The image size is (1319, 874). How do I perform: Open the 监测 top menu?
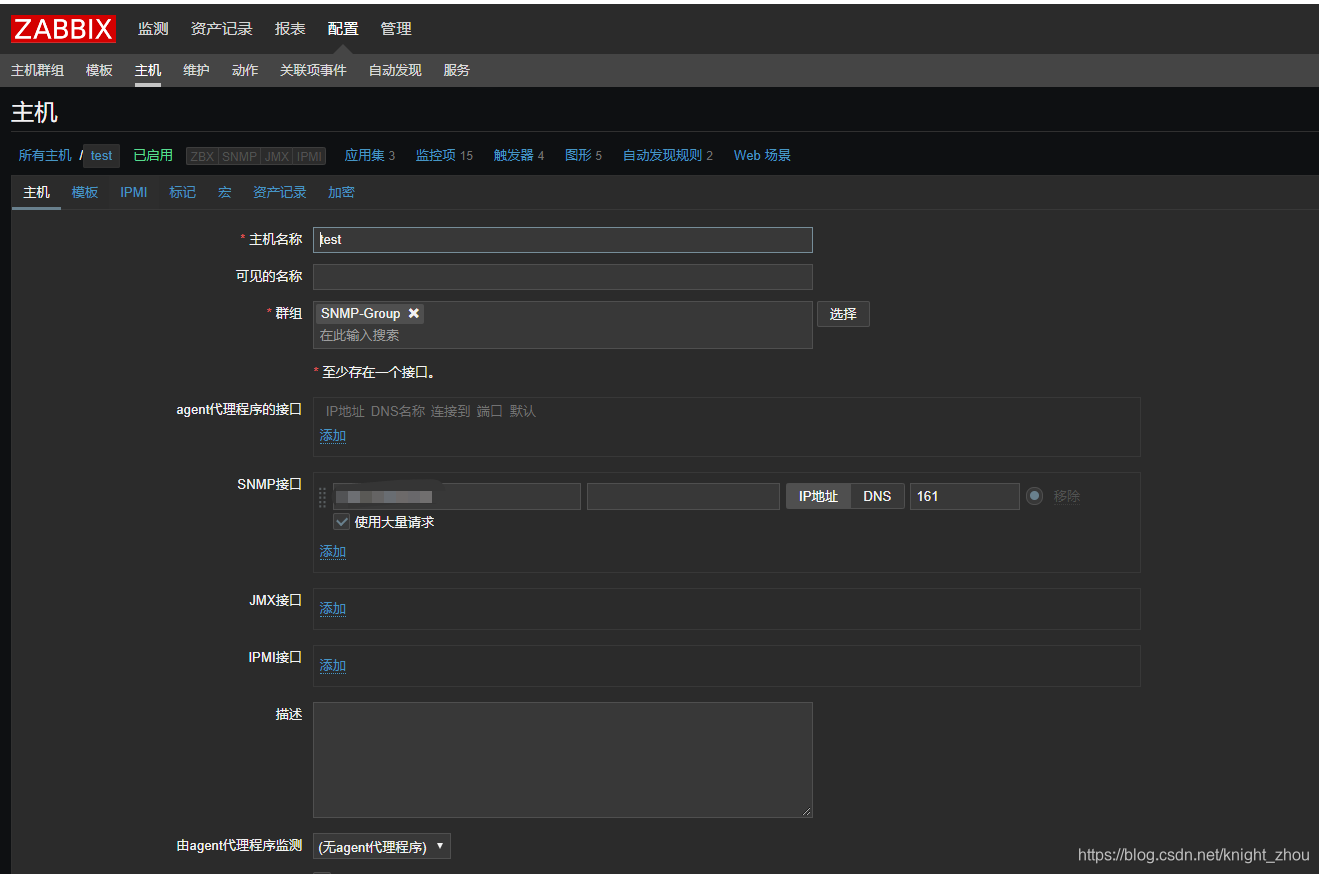pos(153,29)
